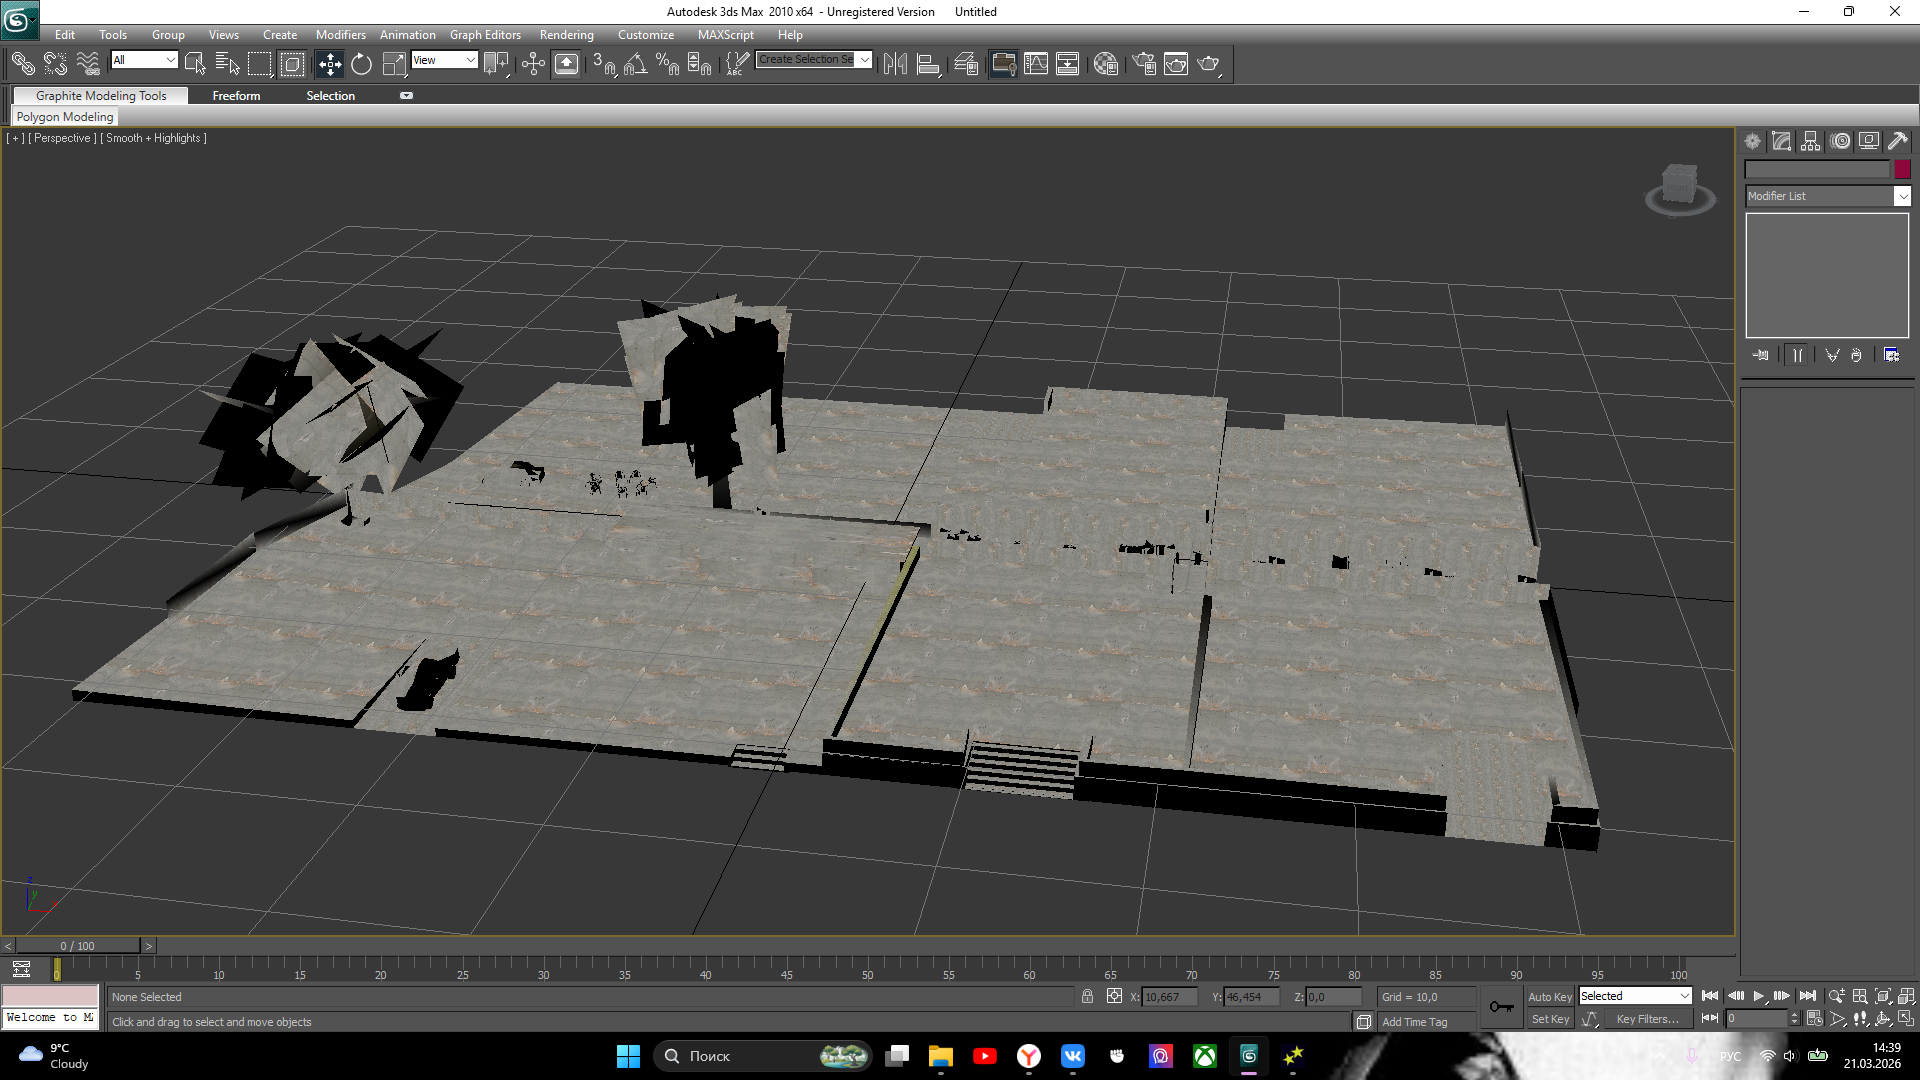Toggle Auto Key animation mode
This screenshot has height=1080, width=1920.
[x=1549, y=996]
